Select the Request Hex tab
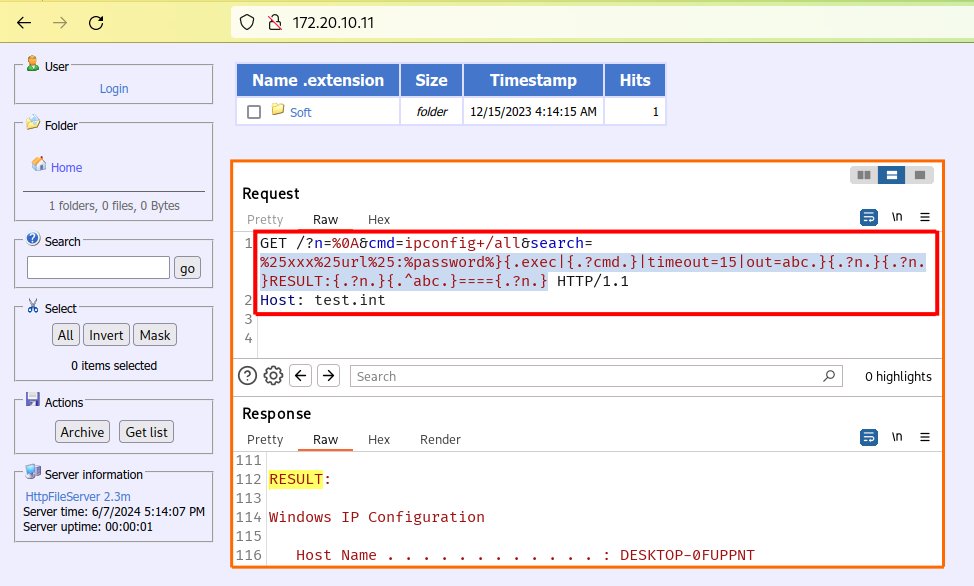Viewport: 974px width, 586px height. [379, 219]
